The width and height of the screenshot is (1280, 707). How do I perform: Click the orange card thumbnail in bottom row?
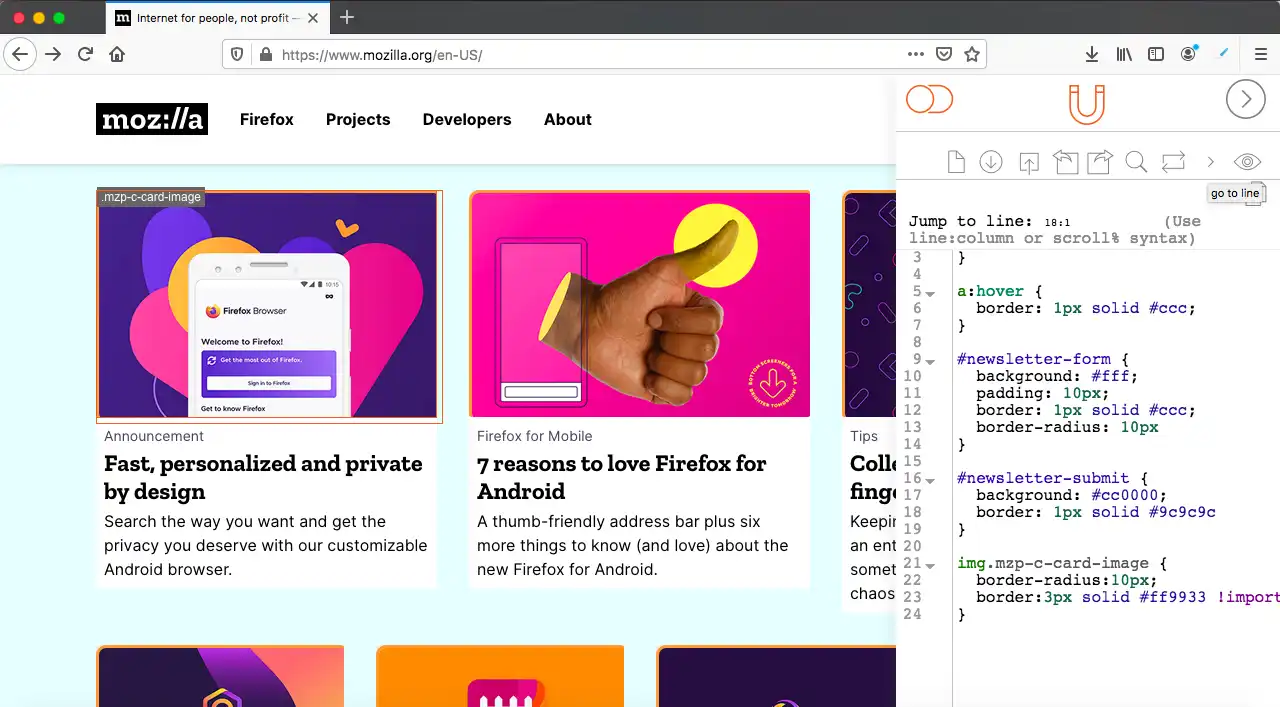(x=500, y=676)
